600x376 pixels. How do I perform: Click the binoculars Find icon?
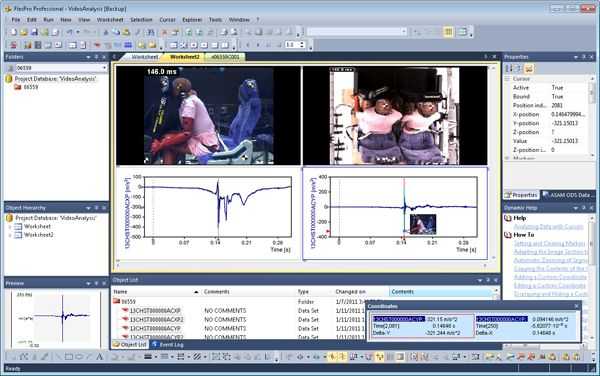151,32
